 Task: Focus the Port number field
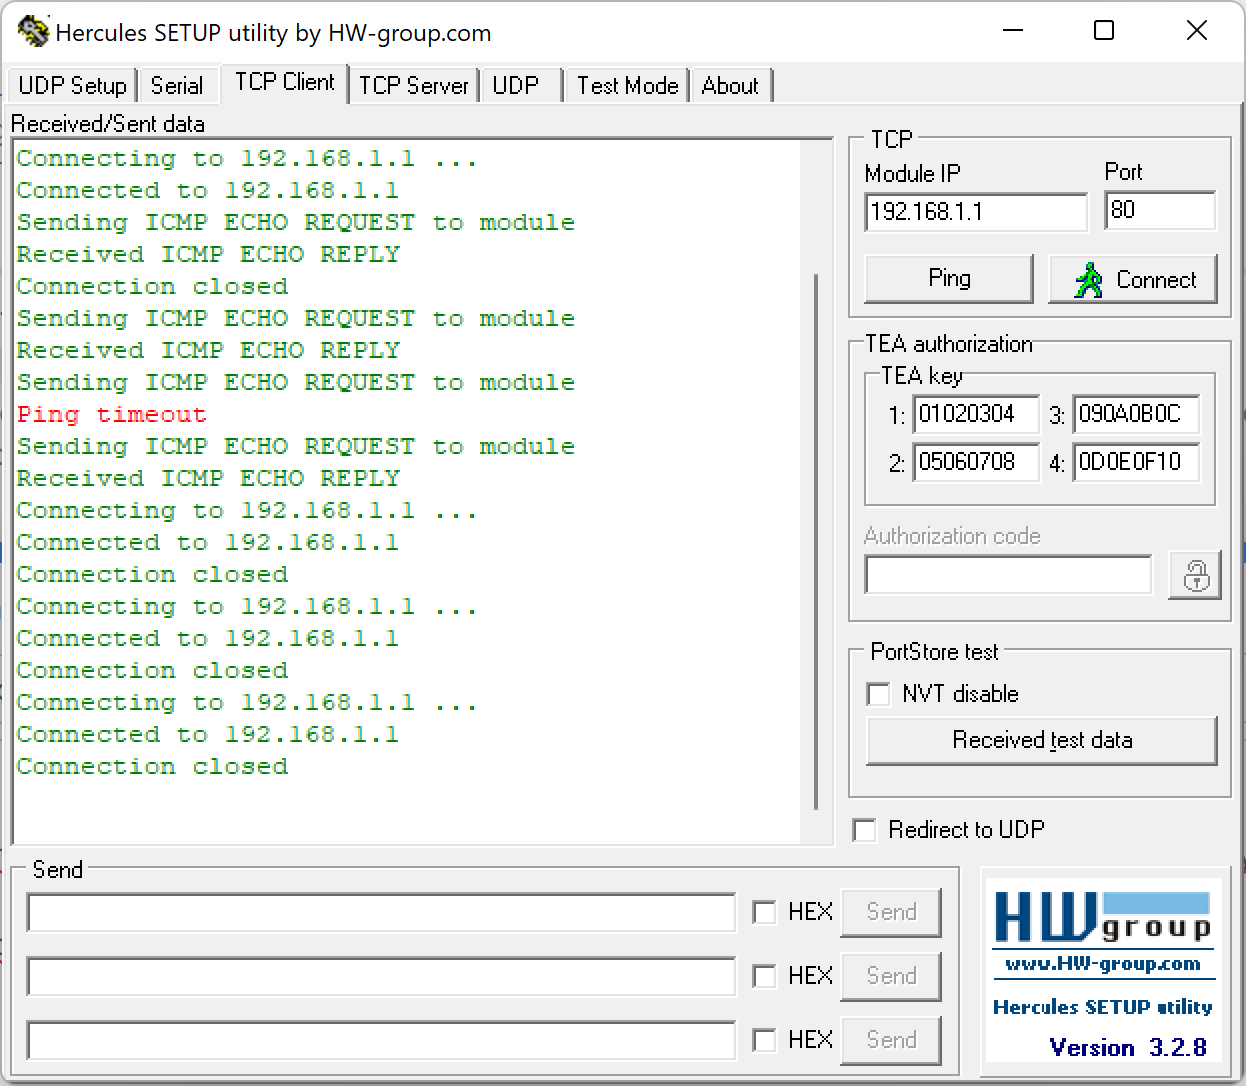click(x=1159, y=211)
